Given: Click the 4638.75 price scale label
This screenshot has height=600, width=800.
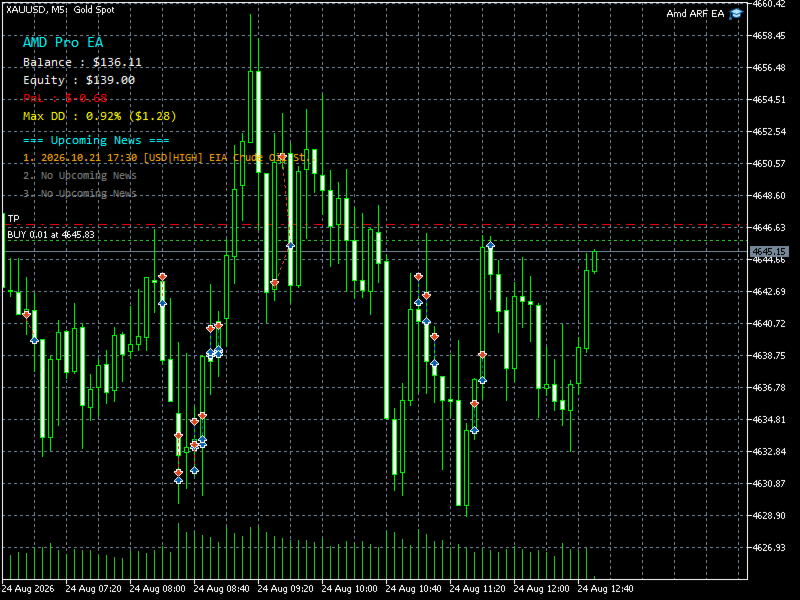Looking at the screenshot, I should (x=769, y=356).
